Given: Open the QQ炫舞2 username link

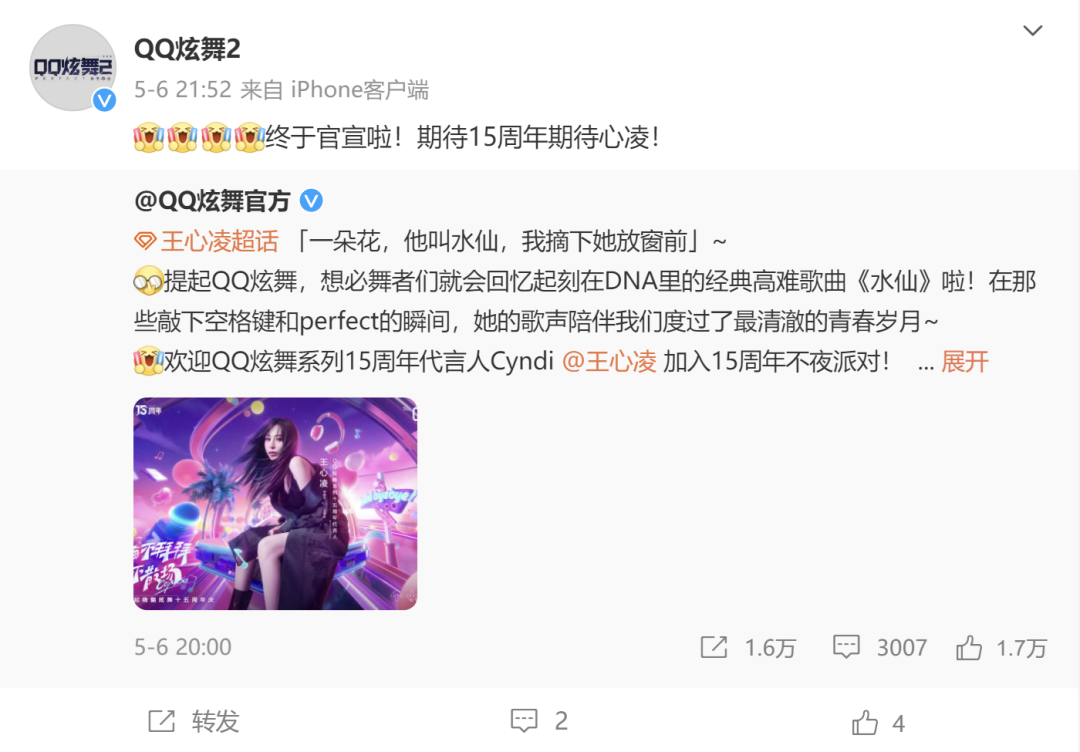Looking at the screenshot, I should (x=187, y=50).
